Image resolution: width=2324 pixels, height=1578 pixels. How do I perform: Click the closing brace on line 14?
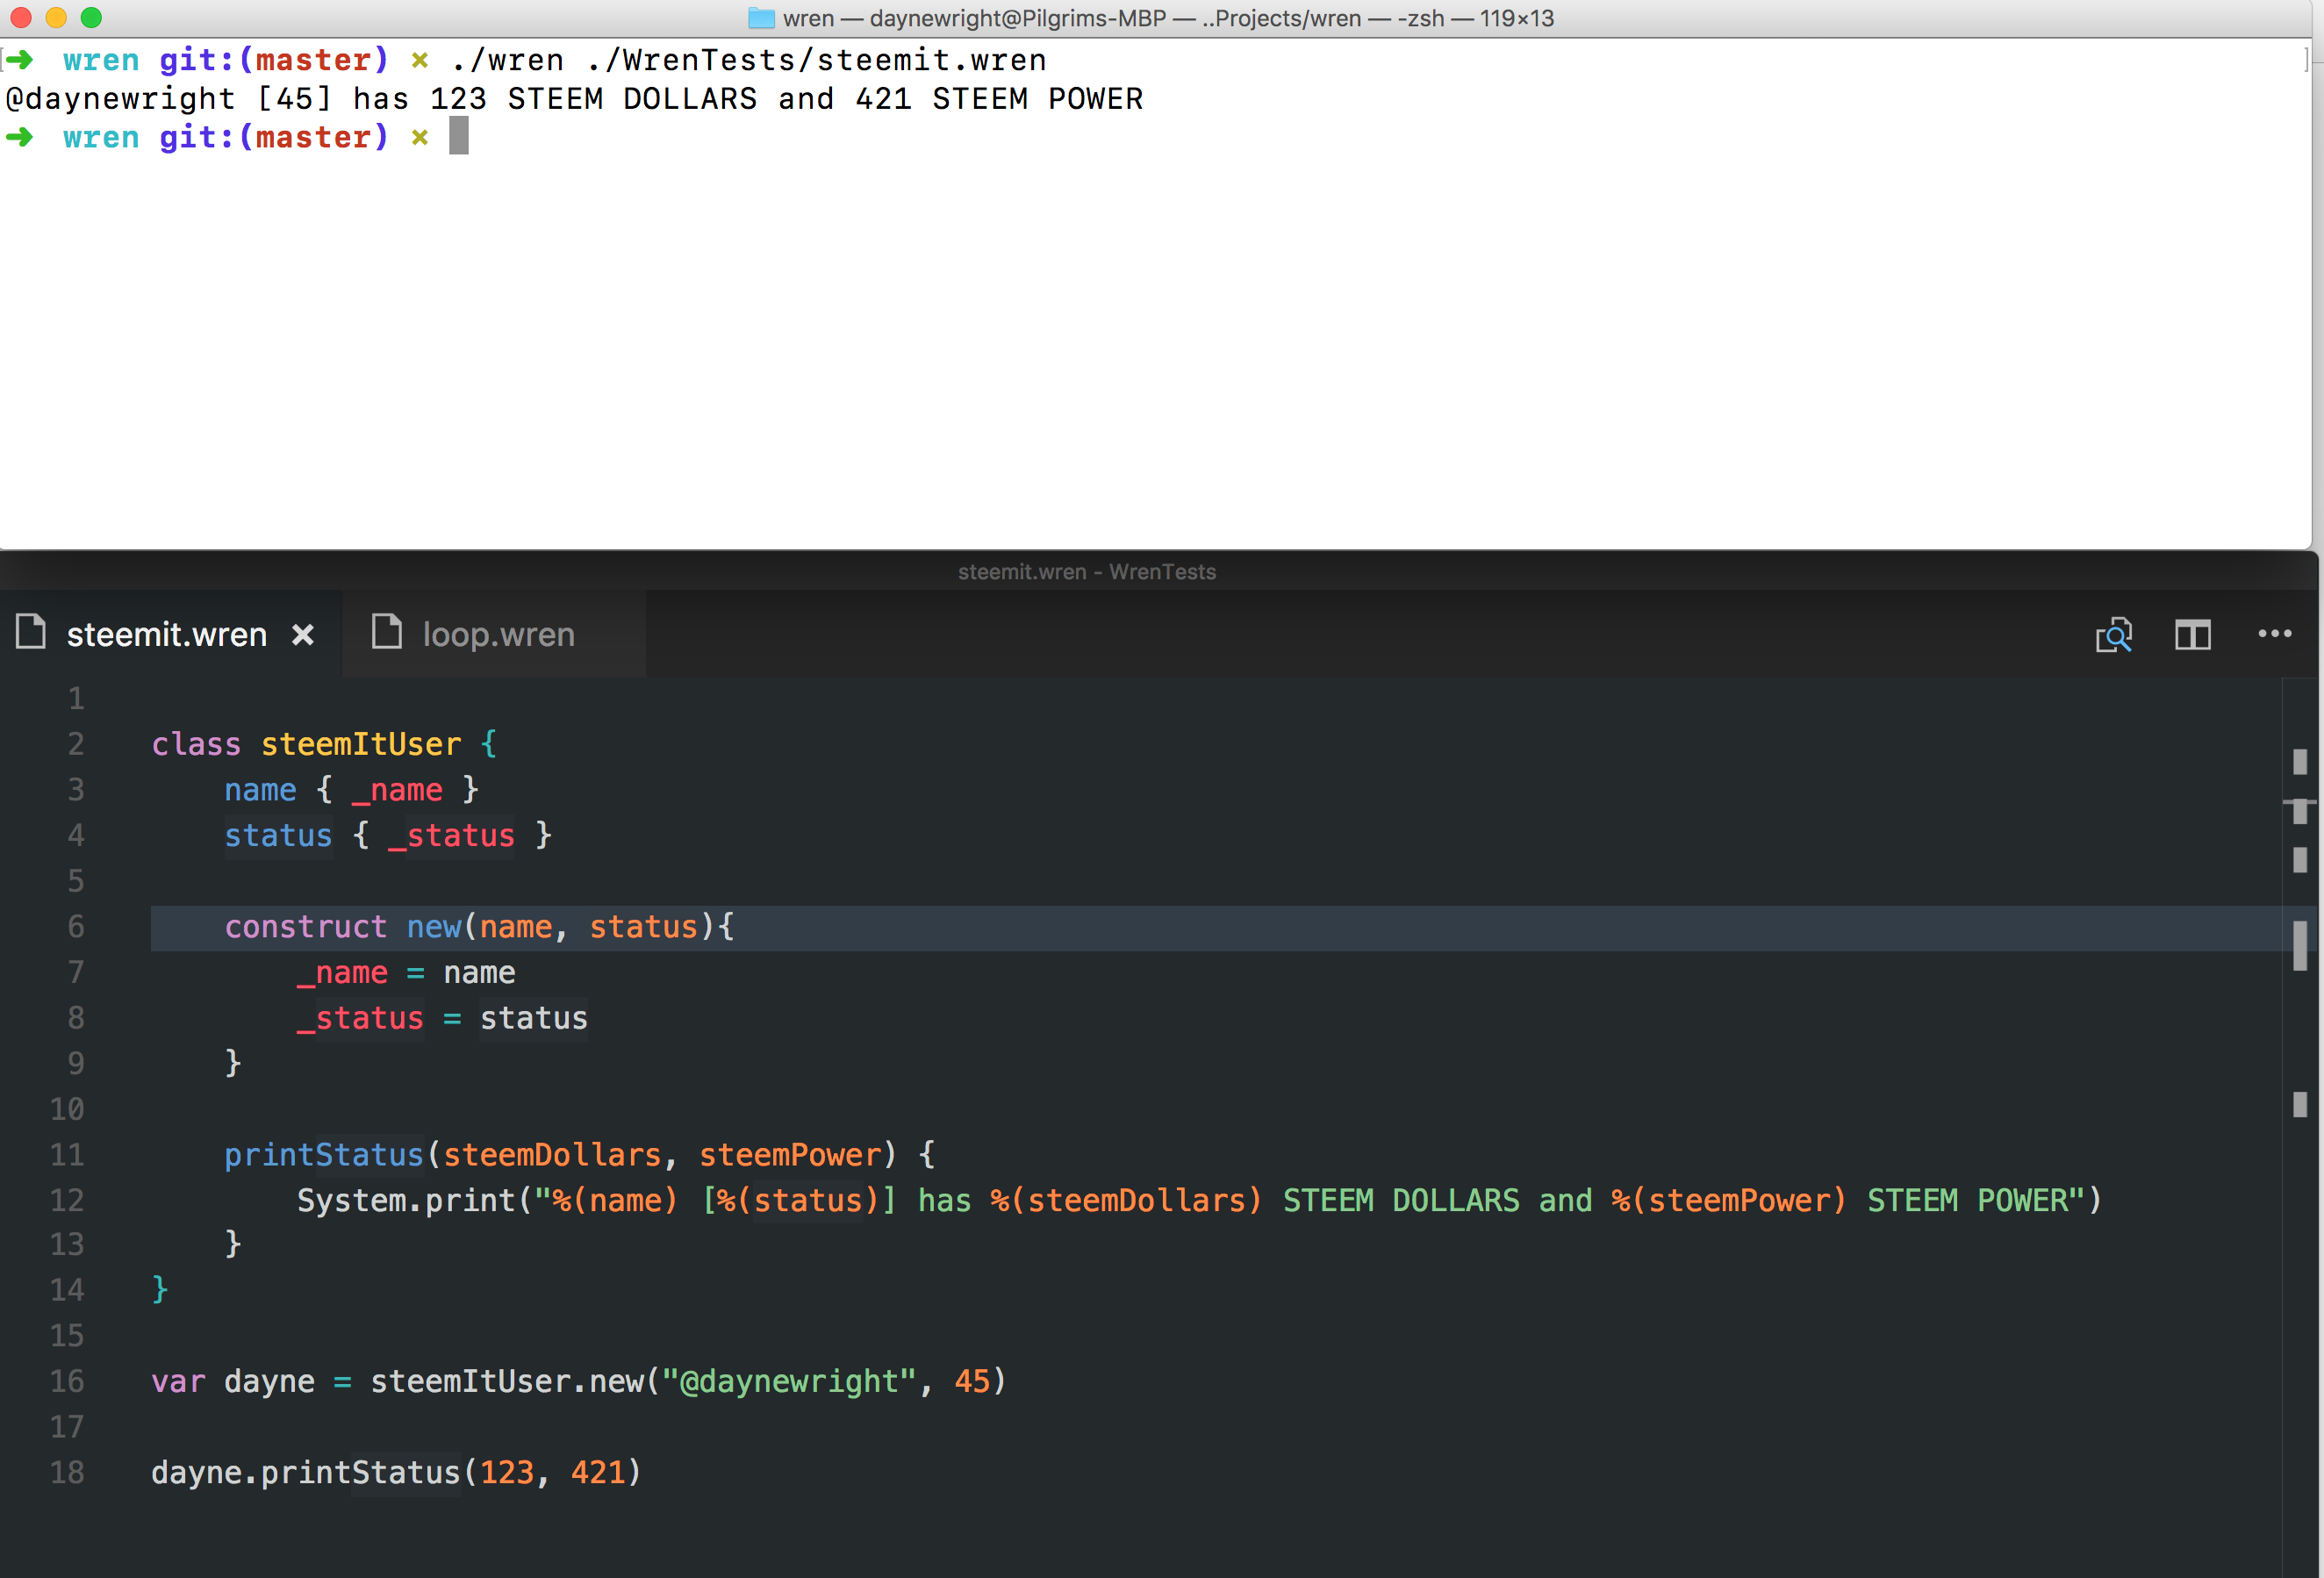point(160,1290)
